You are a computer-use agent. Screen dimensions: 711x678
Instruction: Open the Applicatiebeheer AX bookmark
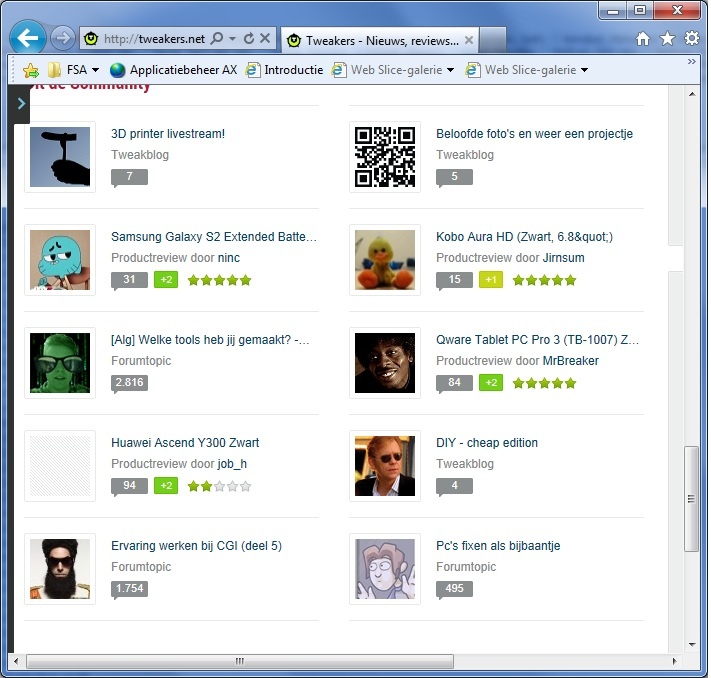point(173,70)
